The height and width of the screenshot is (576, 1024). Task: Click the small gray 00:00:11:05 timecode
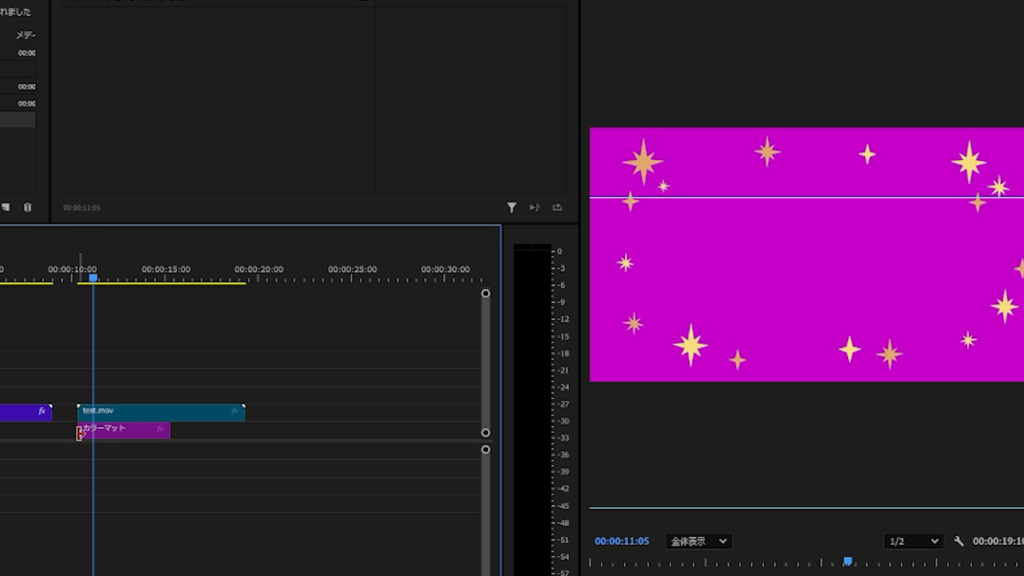(x=82, y=208)
